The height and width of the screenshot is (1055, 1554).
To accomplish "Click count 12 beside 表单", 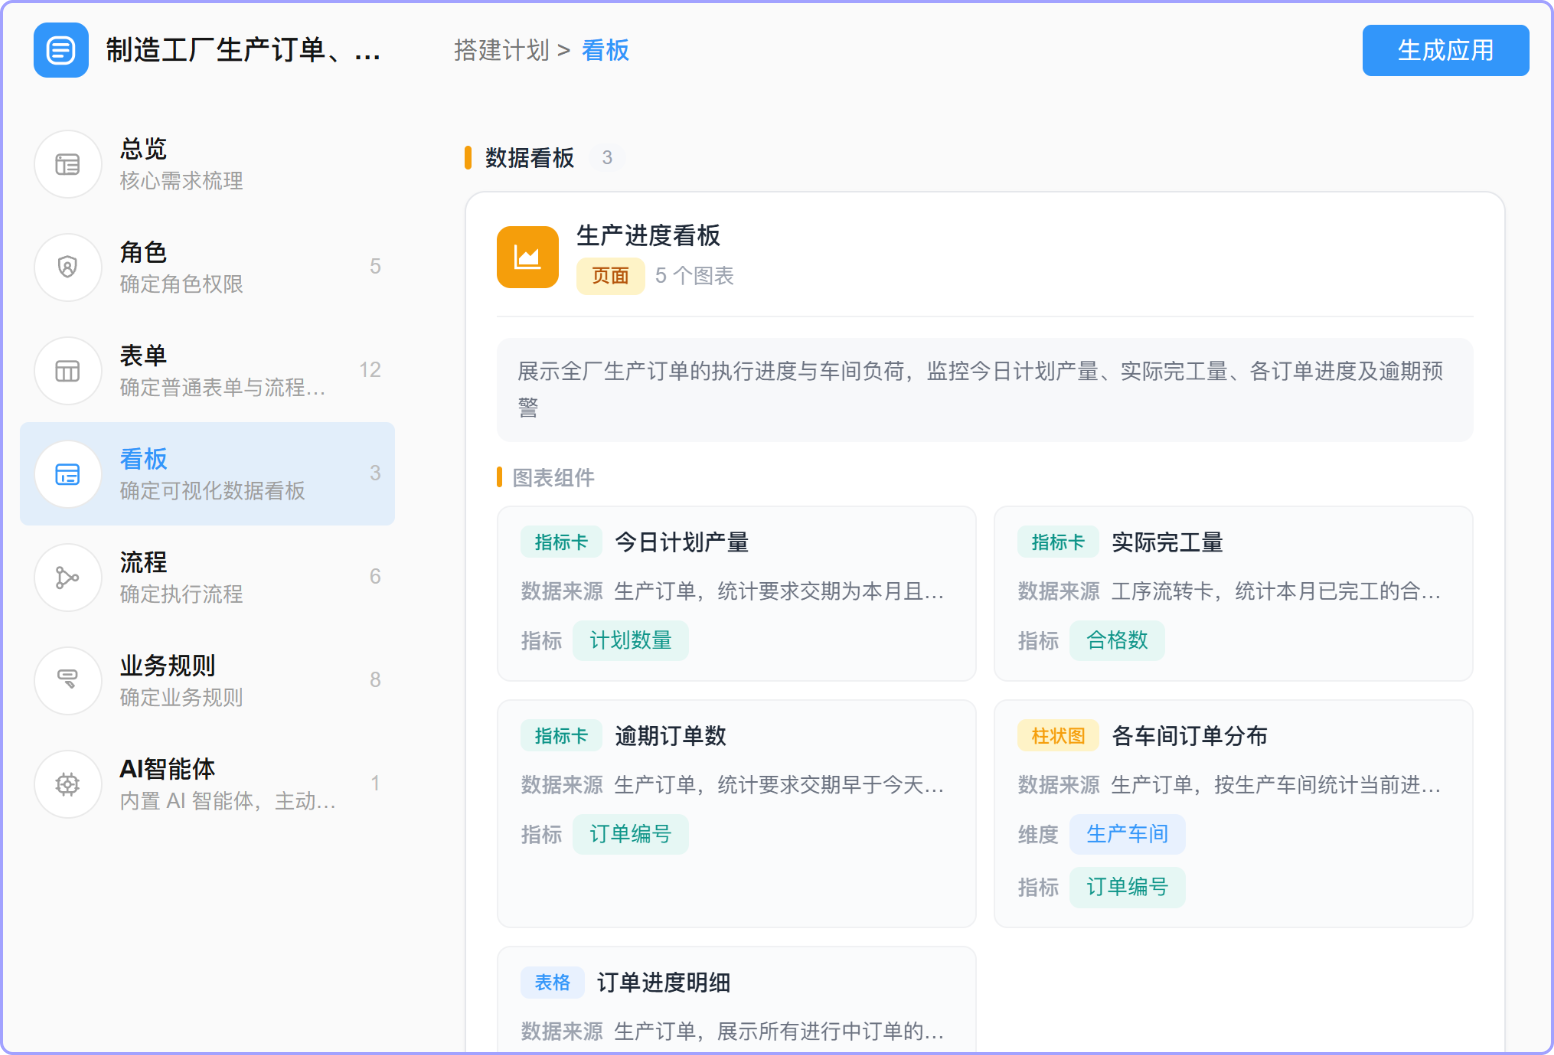I will (370, 370).
